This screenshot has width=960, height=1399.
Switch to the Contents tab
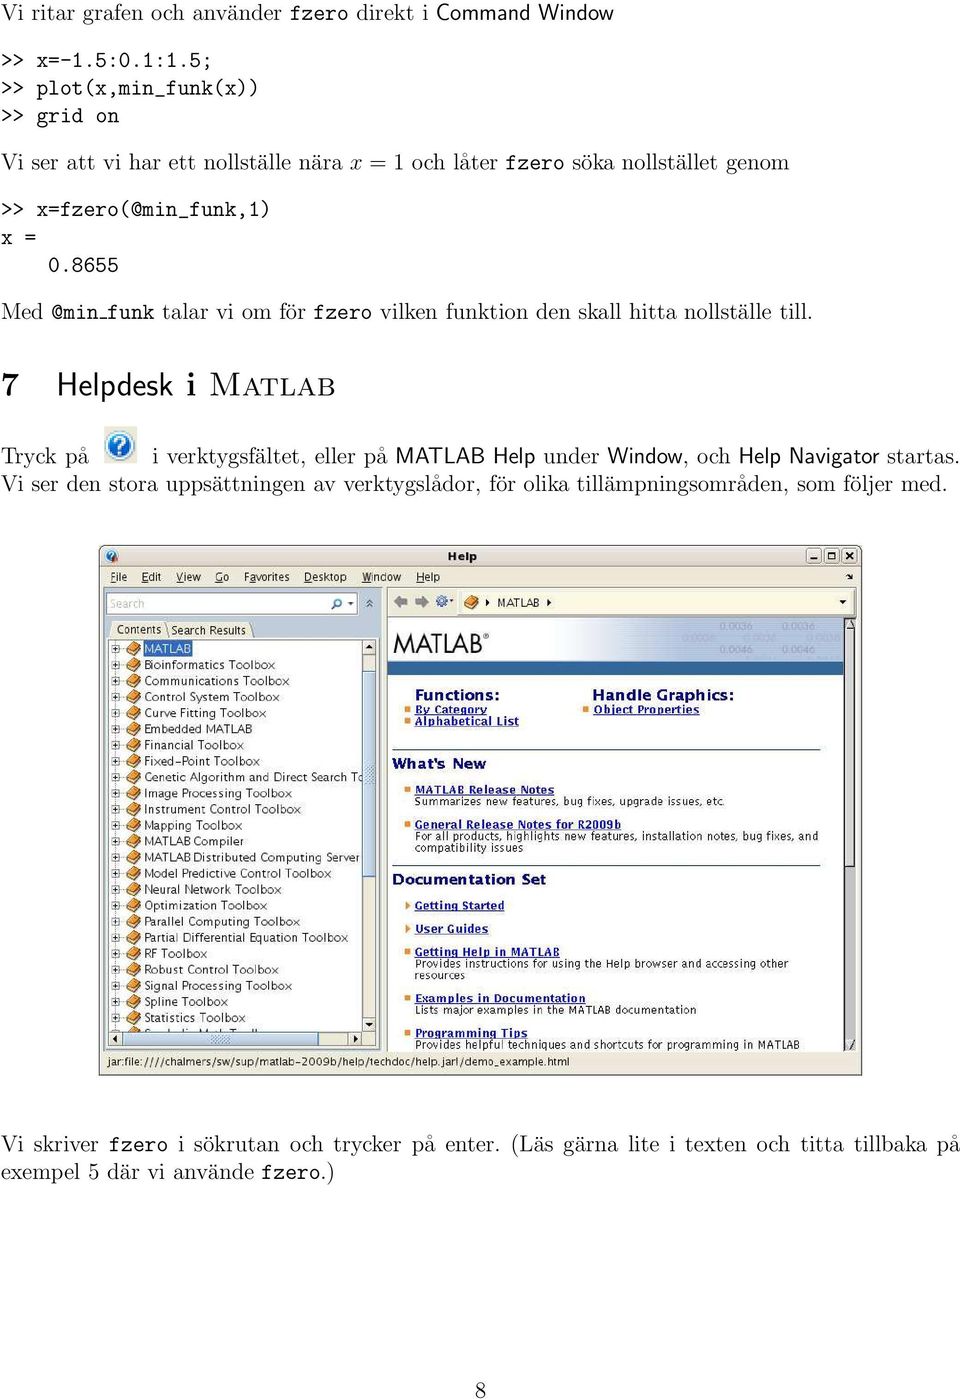[x=138, y=630]
